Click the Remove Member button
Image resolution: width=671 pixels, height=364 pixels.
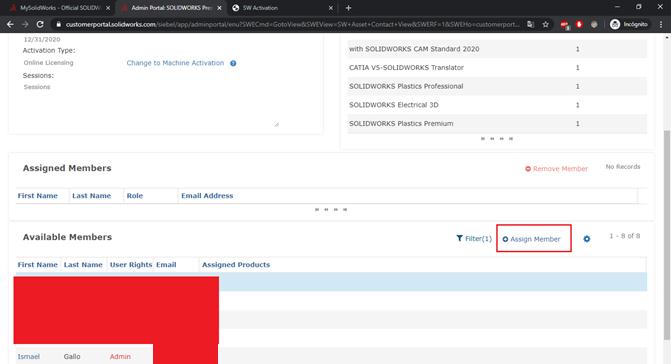pos(556,169)
